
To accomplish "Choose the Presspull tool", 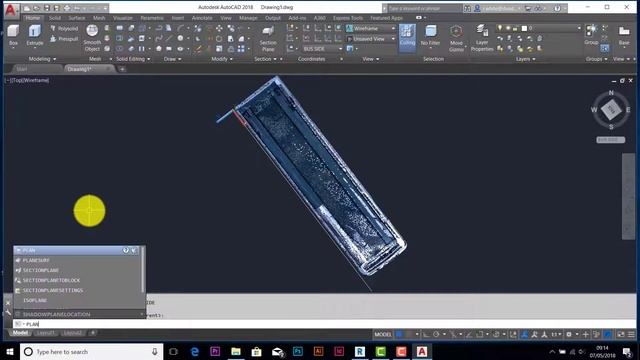I will coord(64,39).
